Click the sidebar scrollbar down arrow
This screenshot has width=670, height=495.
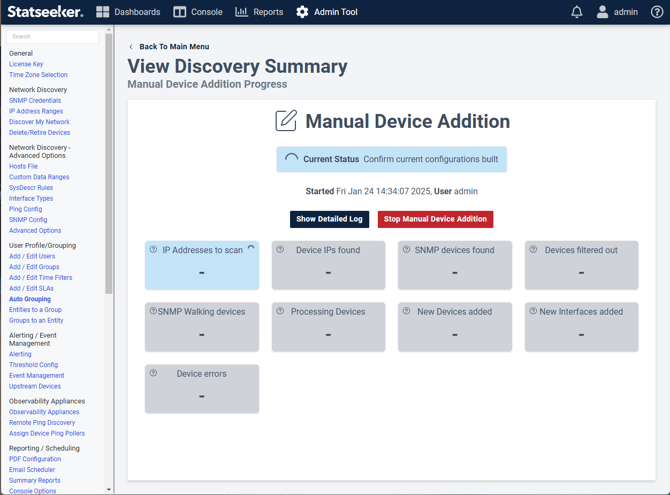pyautogui.click(x=109, y=490)
